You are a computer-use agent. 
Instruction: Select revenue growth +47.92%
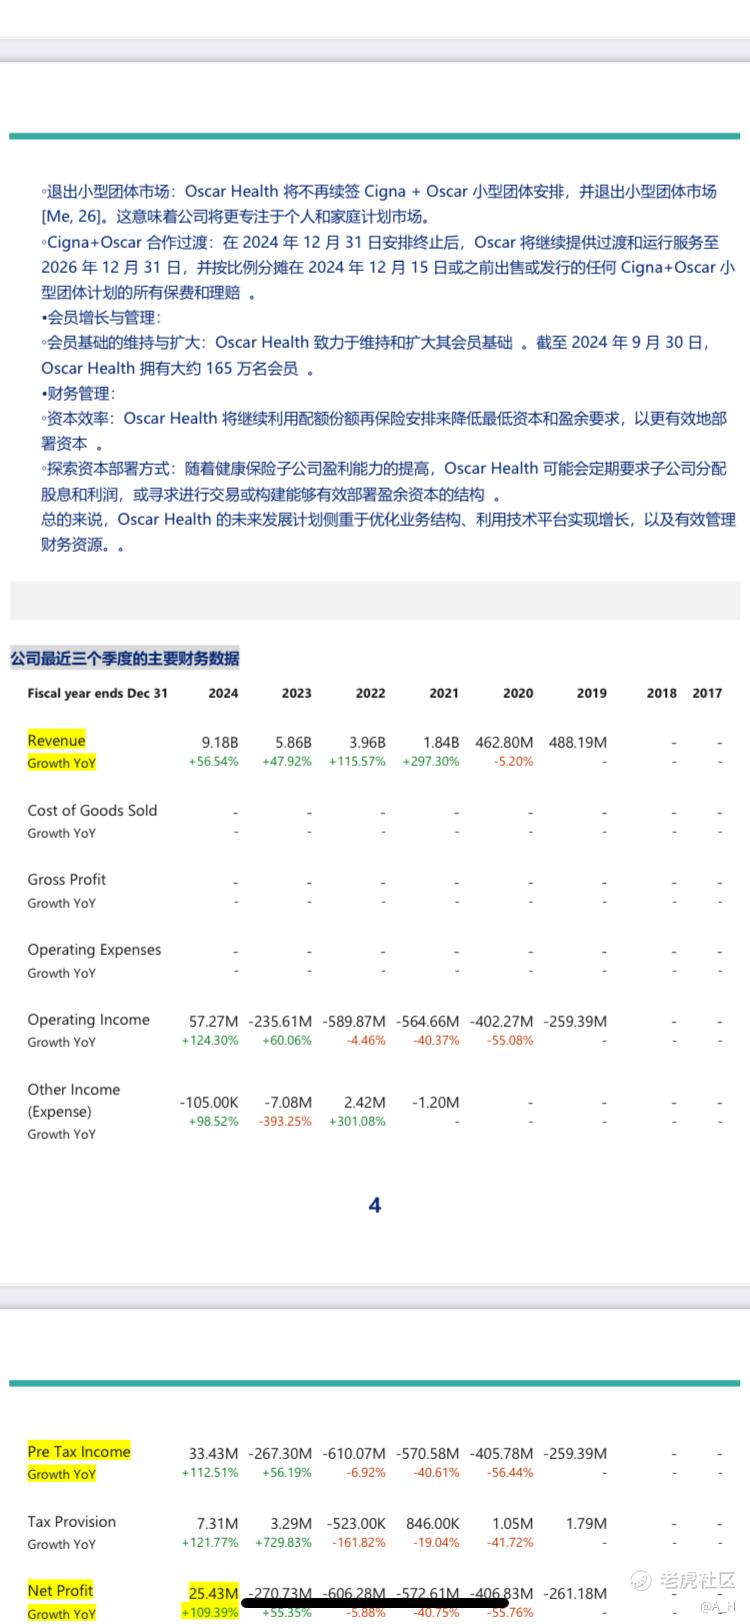tap(287, 762)
